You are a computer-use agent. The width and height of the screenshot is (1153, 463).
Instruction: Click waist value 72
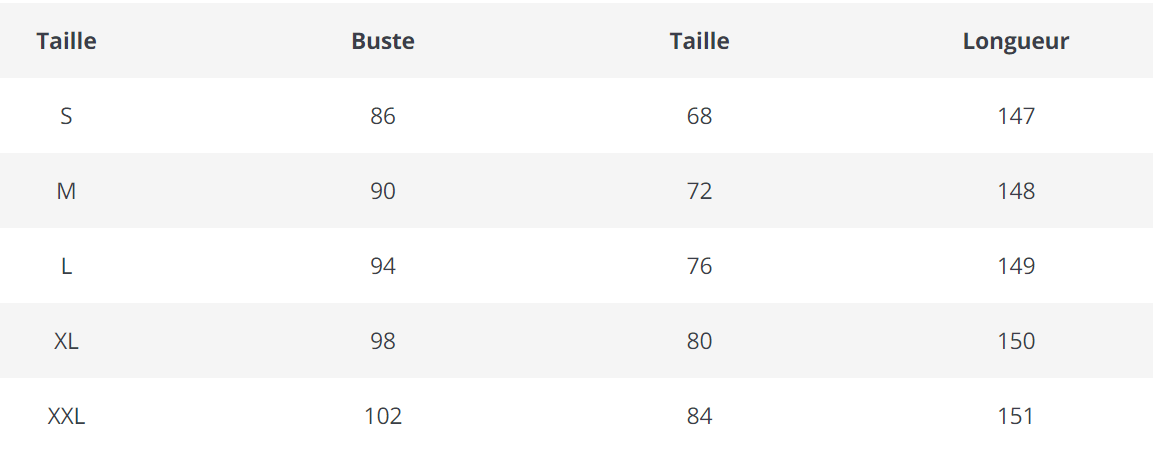click(x=699, y=191)
